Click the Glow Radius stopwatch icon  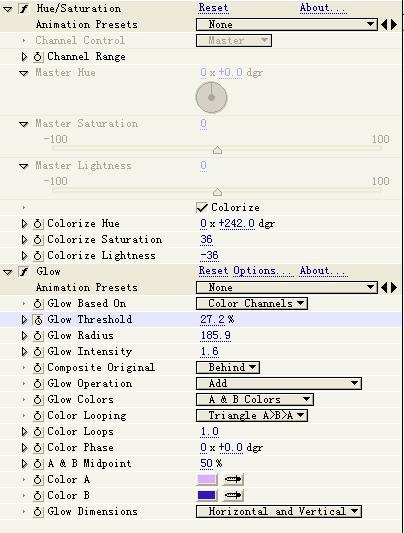(38, 336)
